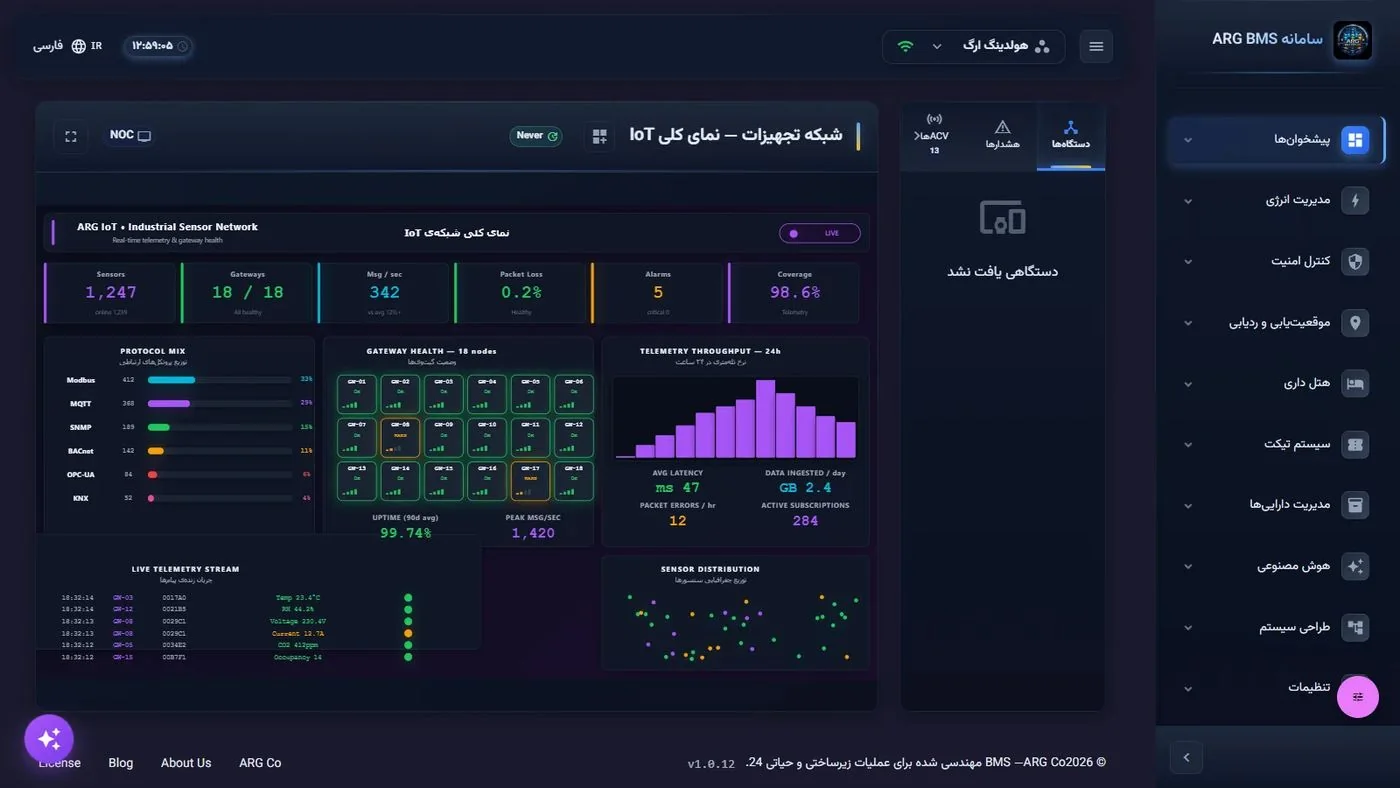Screen dimensions: 1400x788
Task: Switch to the دستگاه‌ها tab
Action: tap(1071, 136)
